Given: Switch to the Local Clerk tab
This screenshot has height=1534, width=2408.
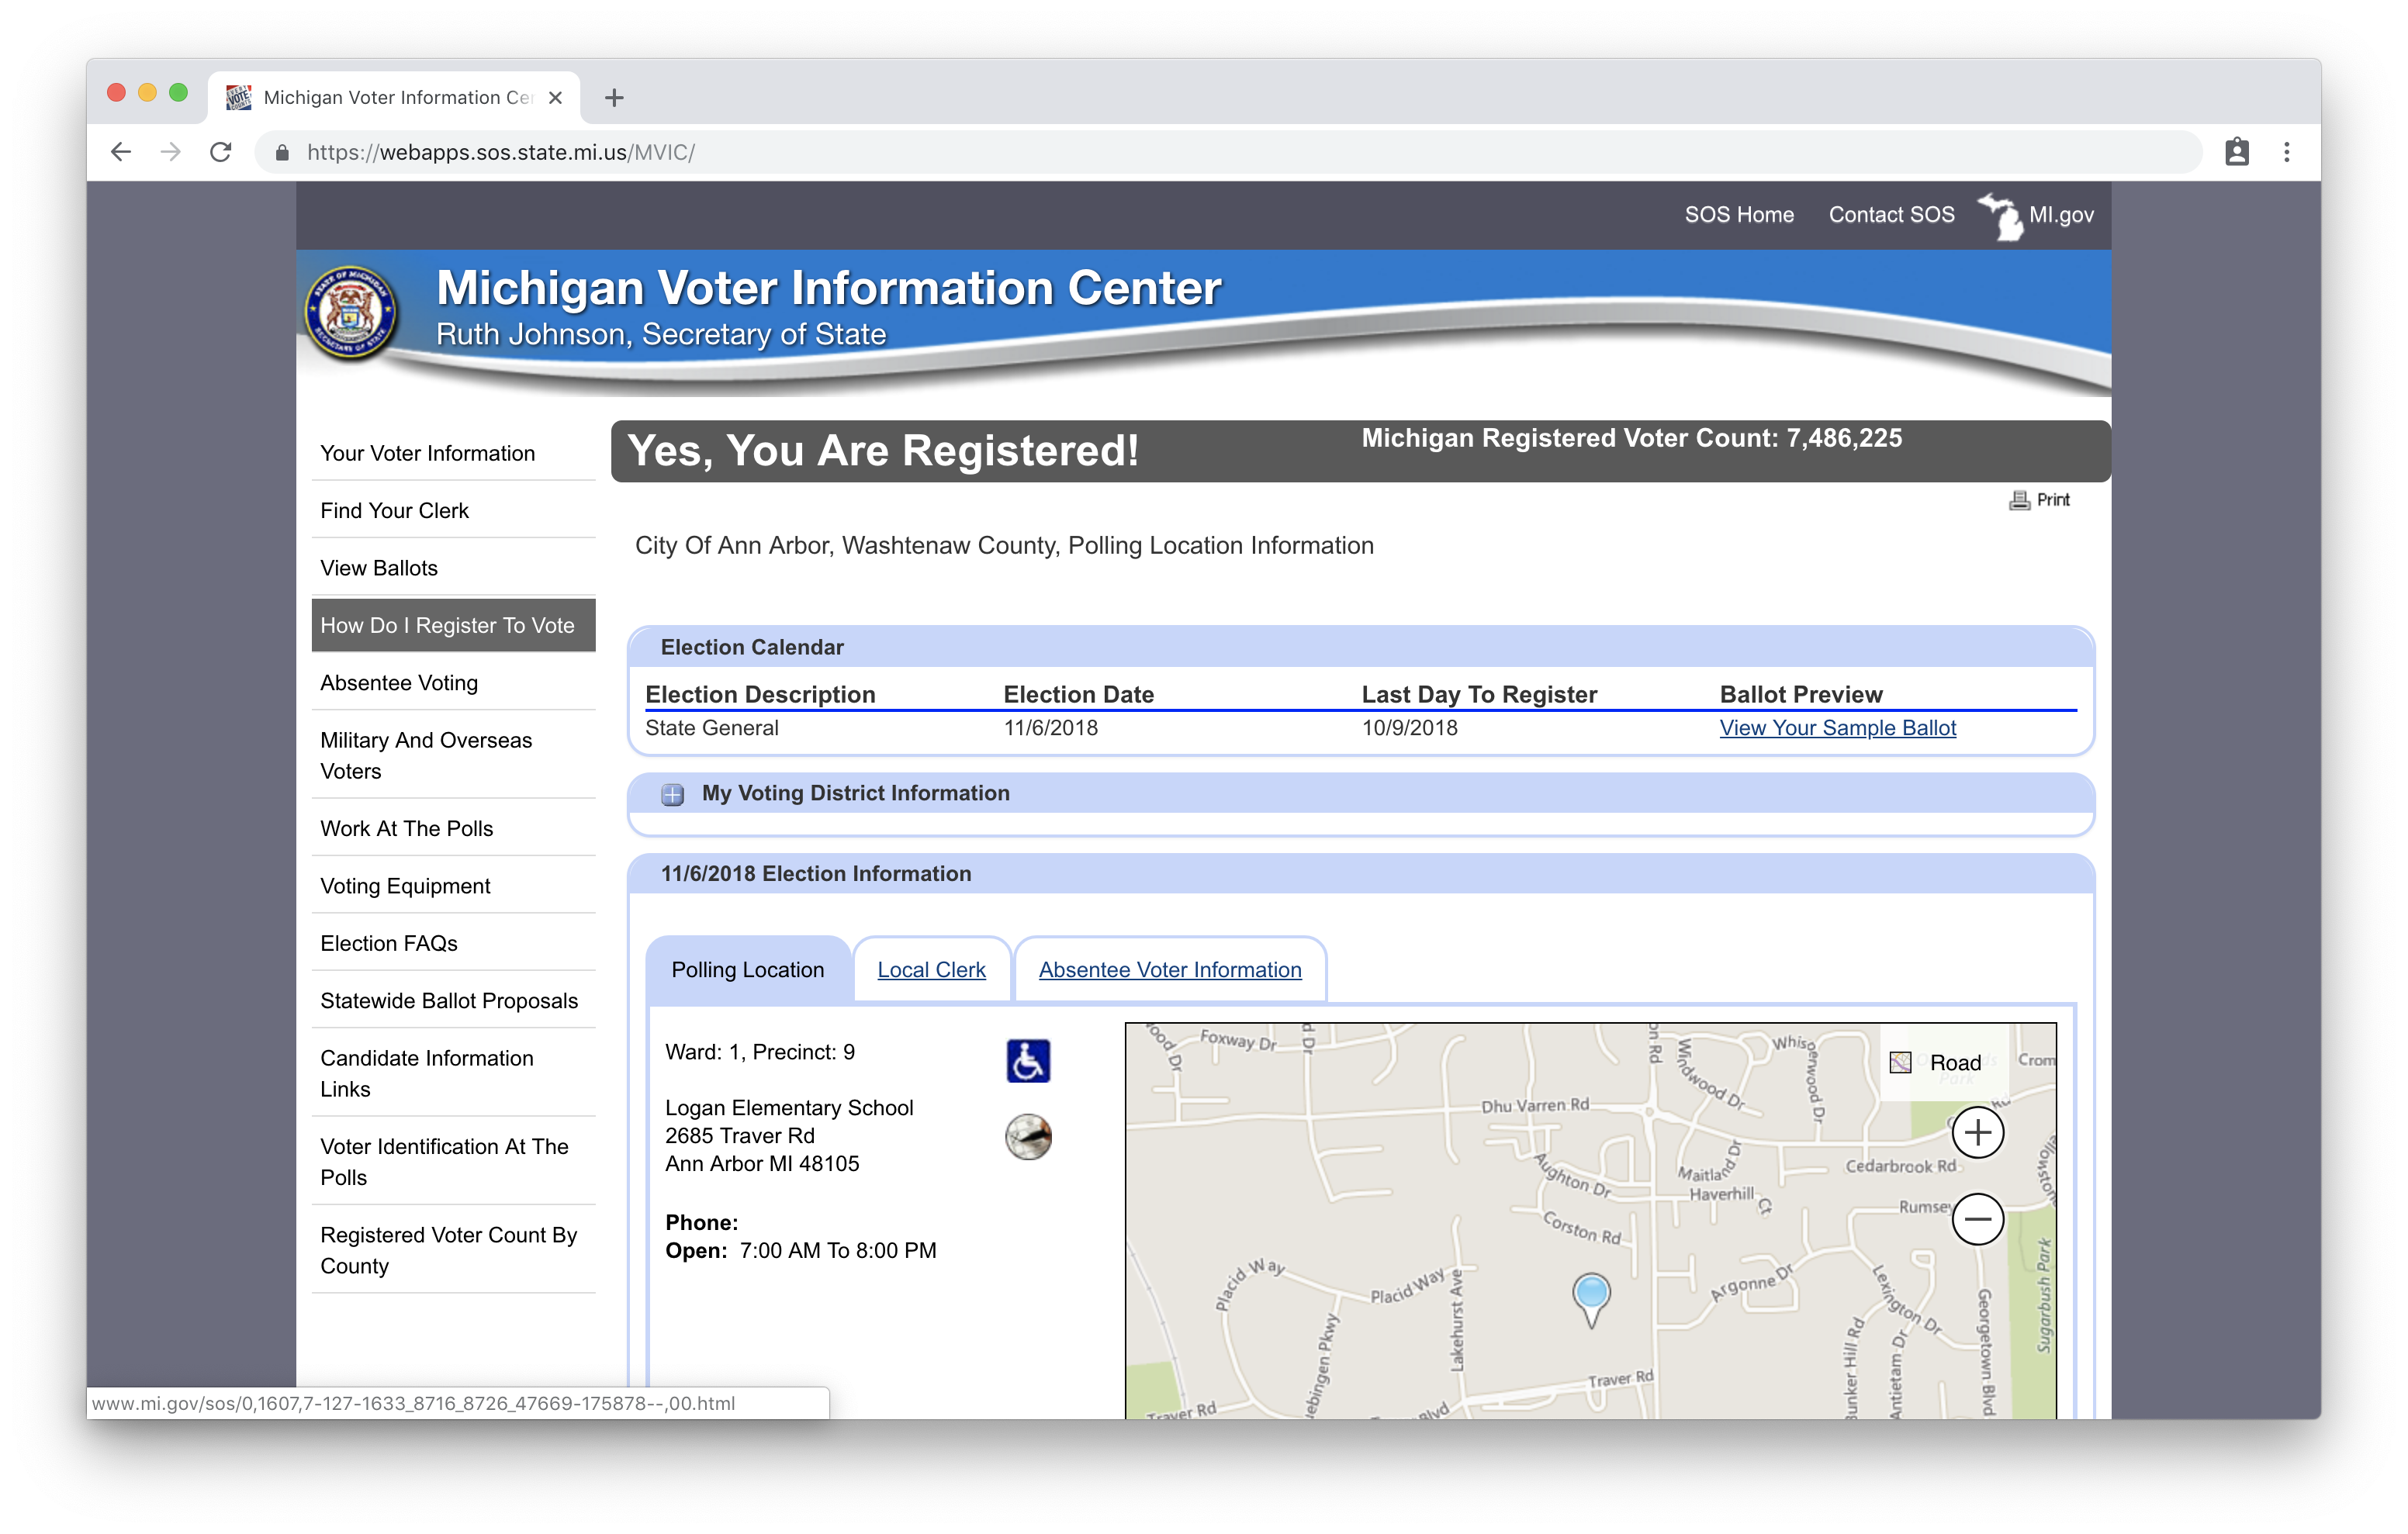Looking at the screenshot, I should click(931, 970).
